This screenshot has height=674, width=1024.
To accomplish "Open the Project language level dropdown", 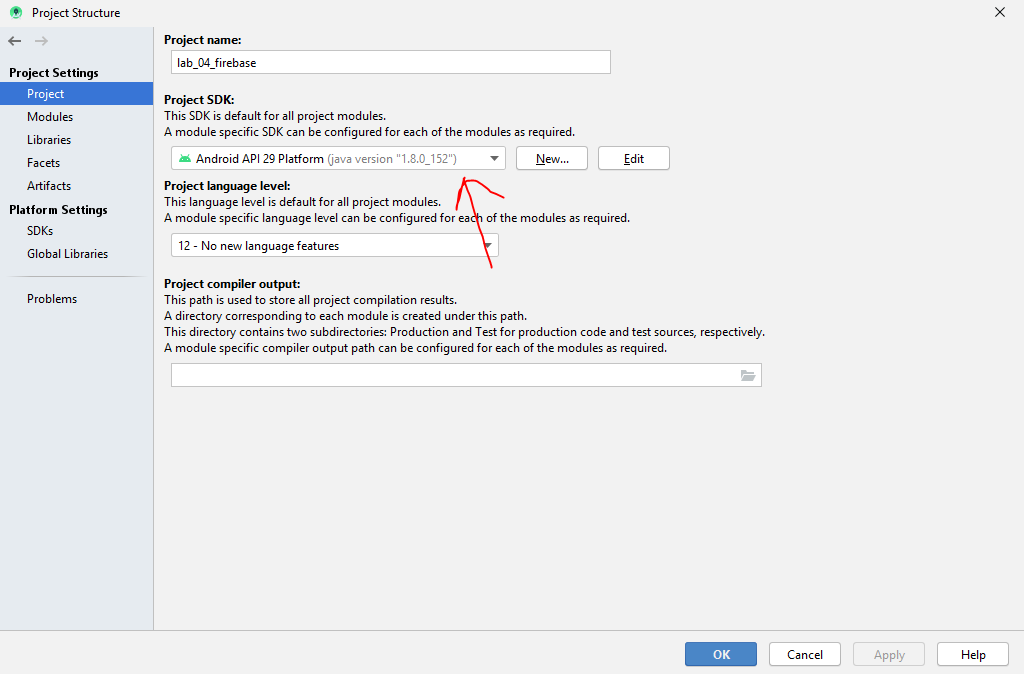I will [335, 246].
